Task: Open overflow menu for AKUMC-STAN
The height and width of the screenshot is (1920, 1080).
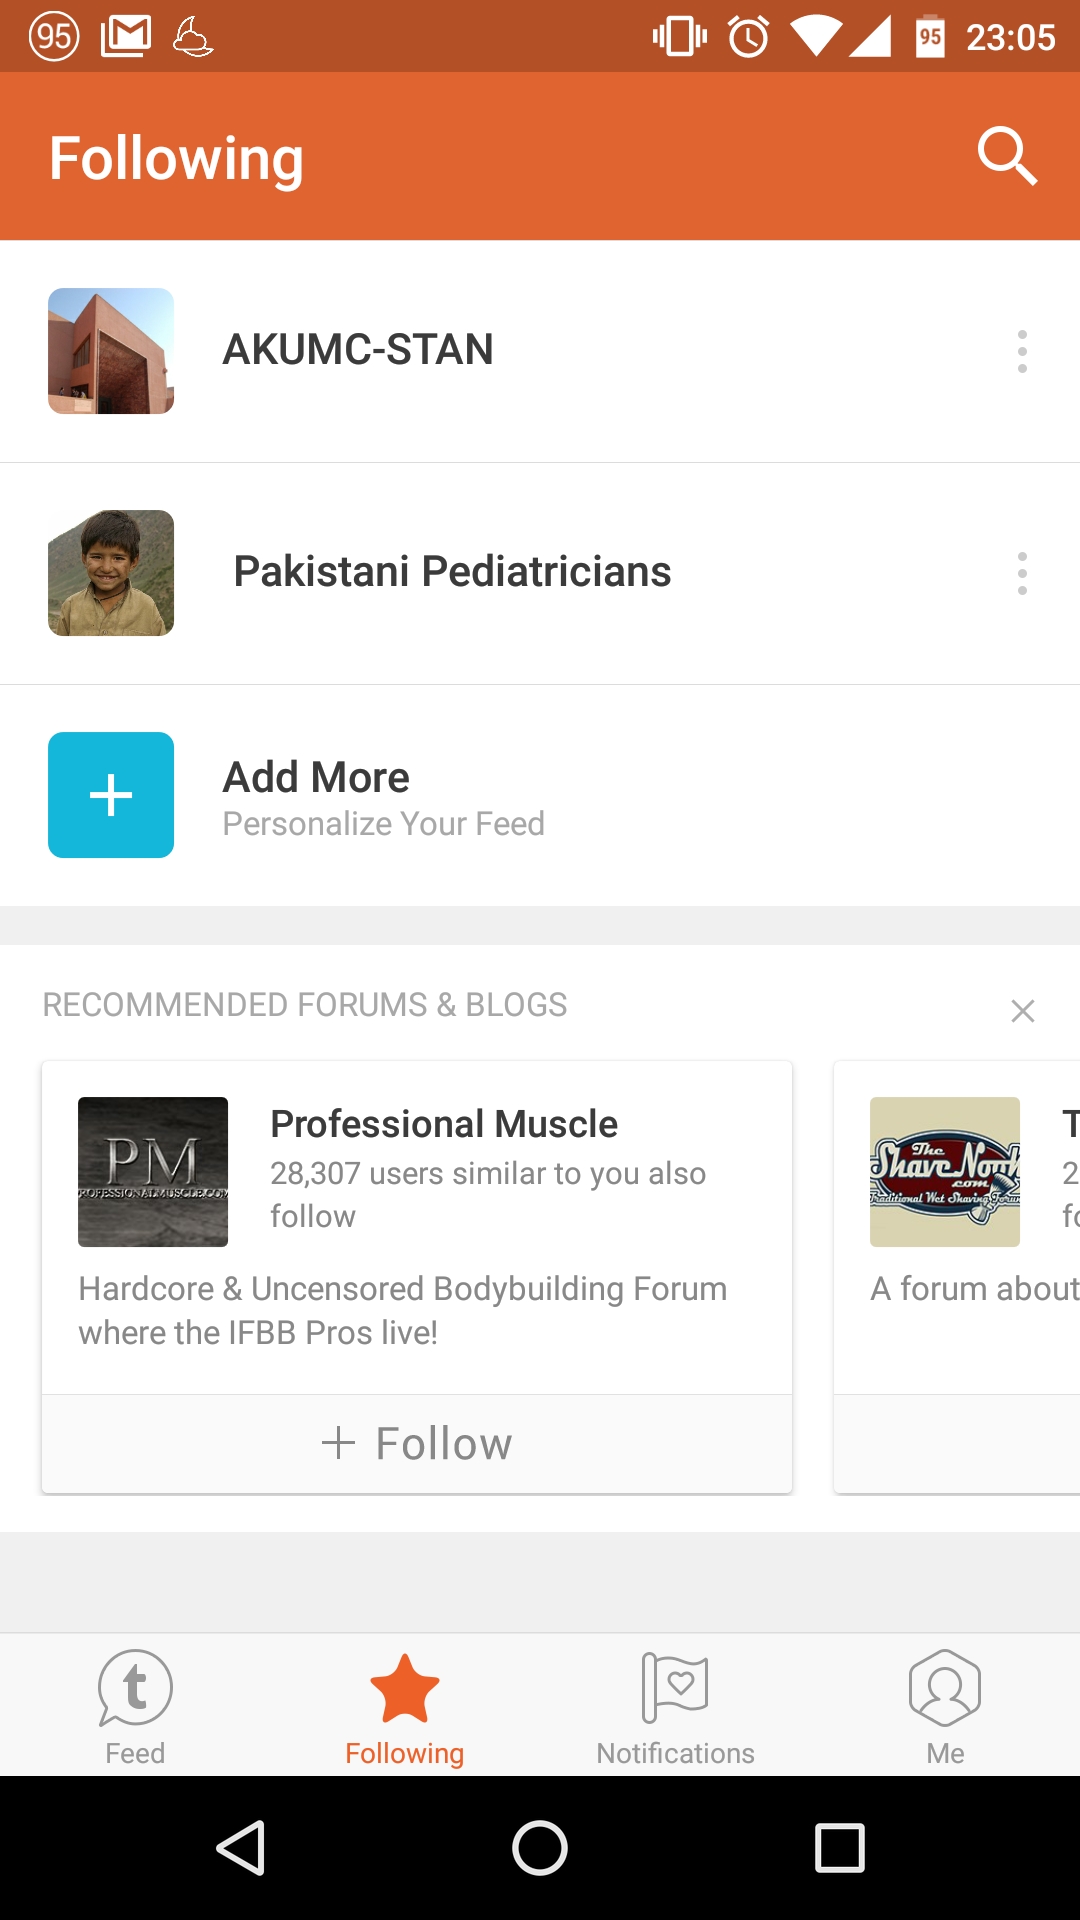Action: point(1021,351)
